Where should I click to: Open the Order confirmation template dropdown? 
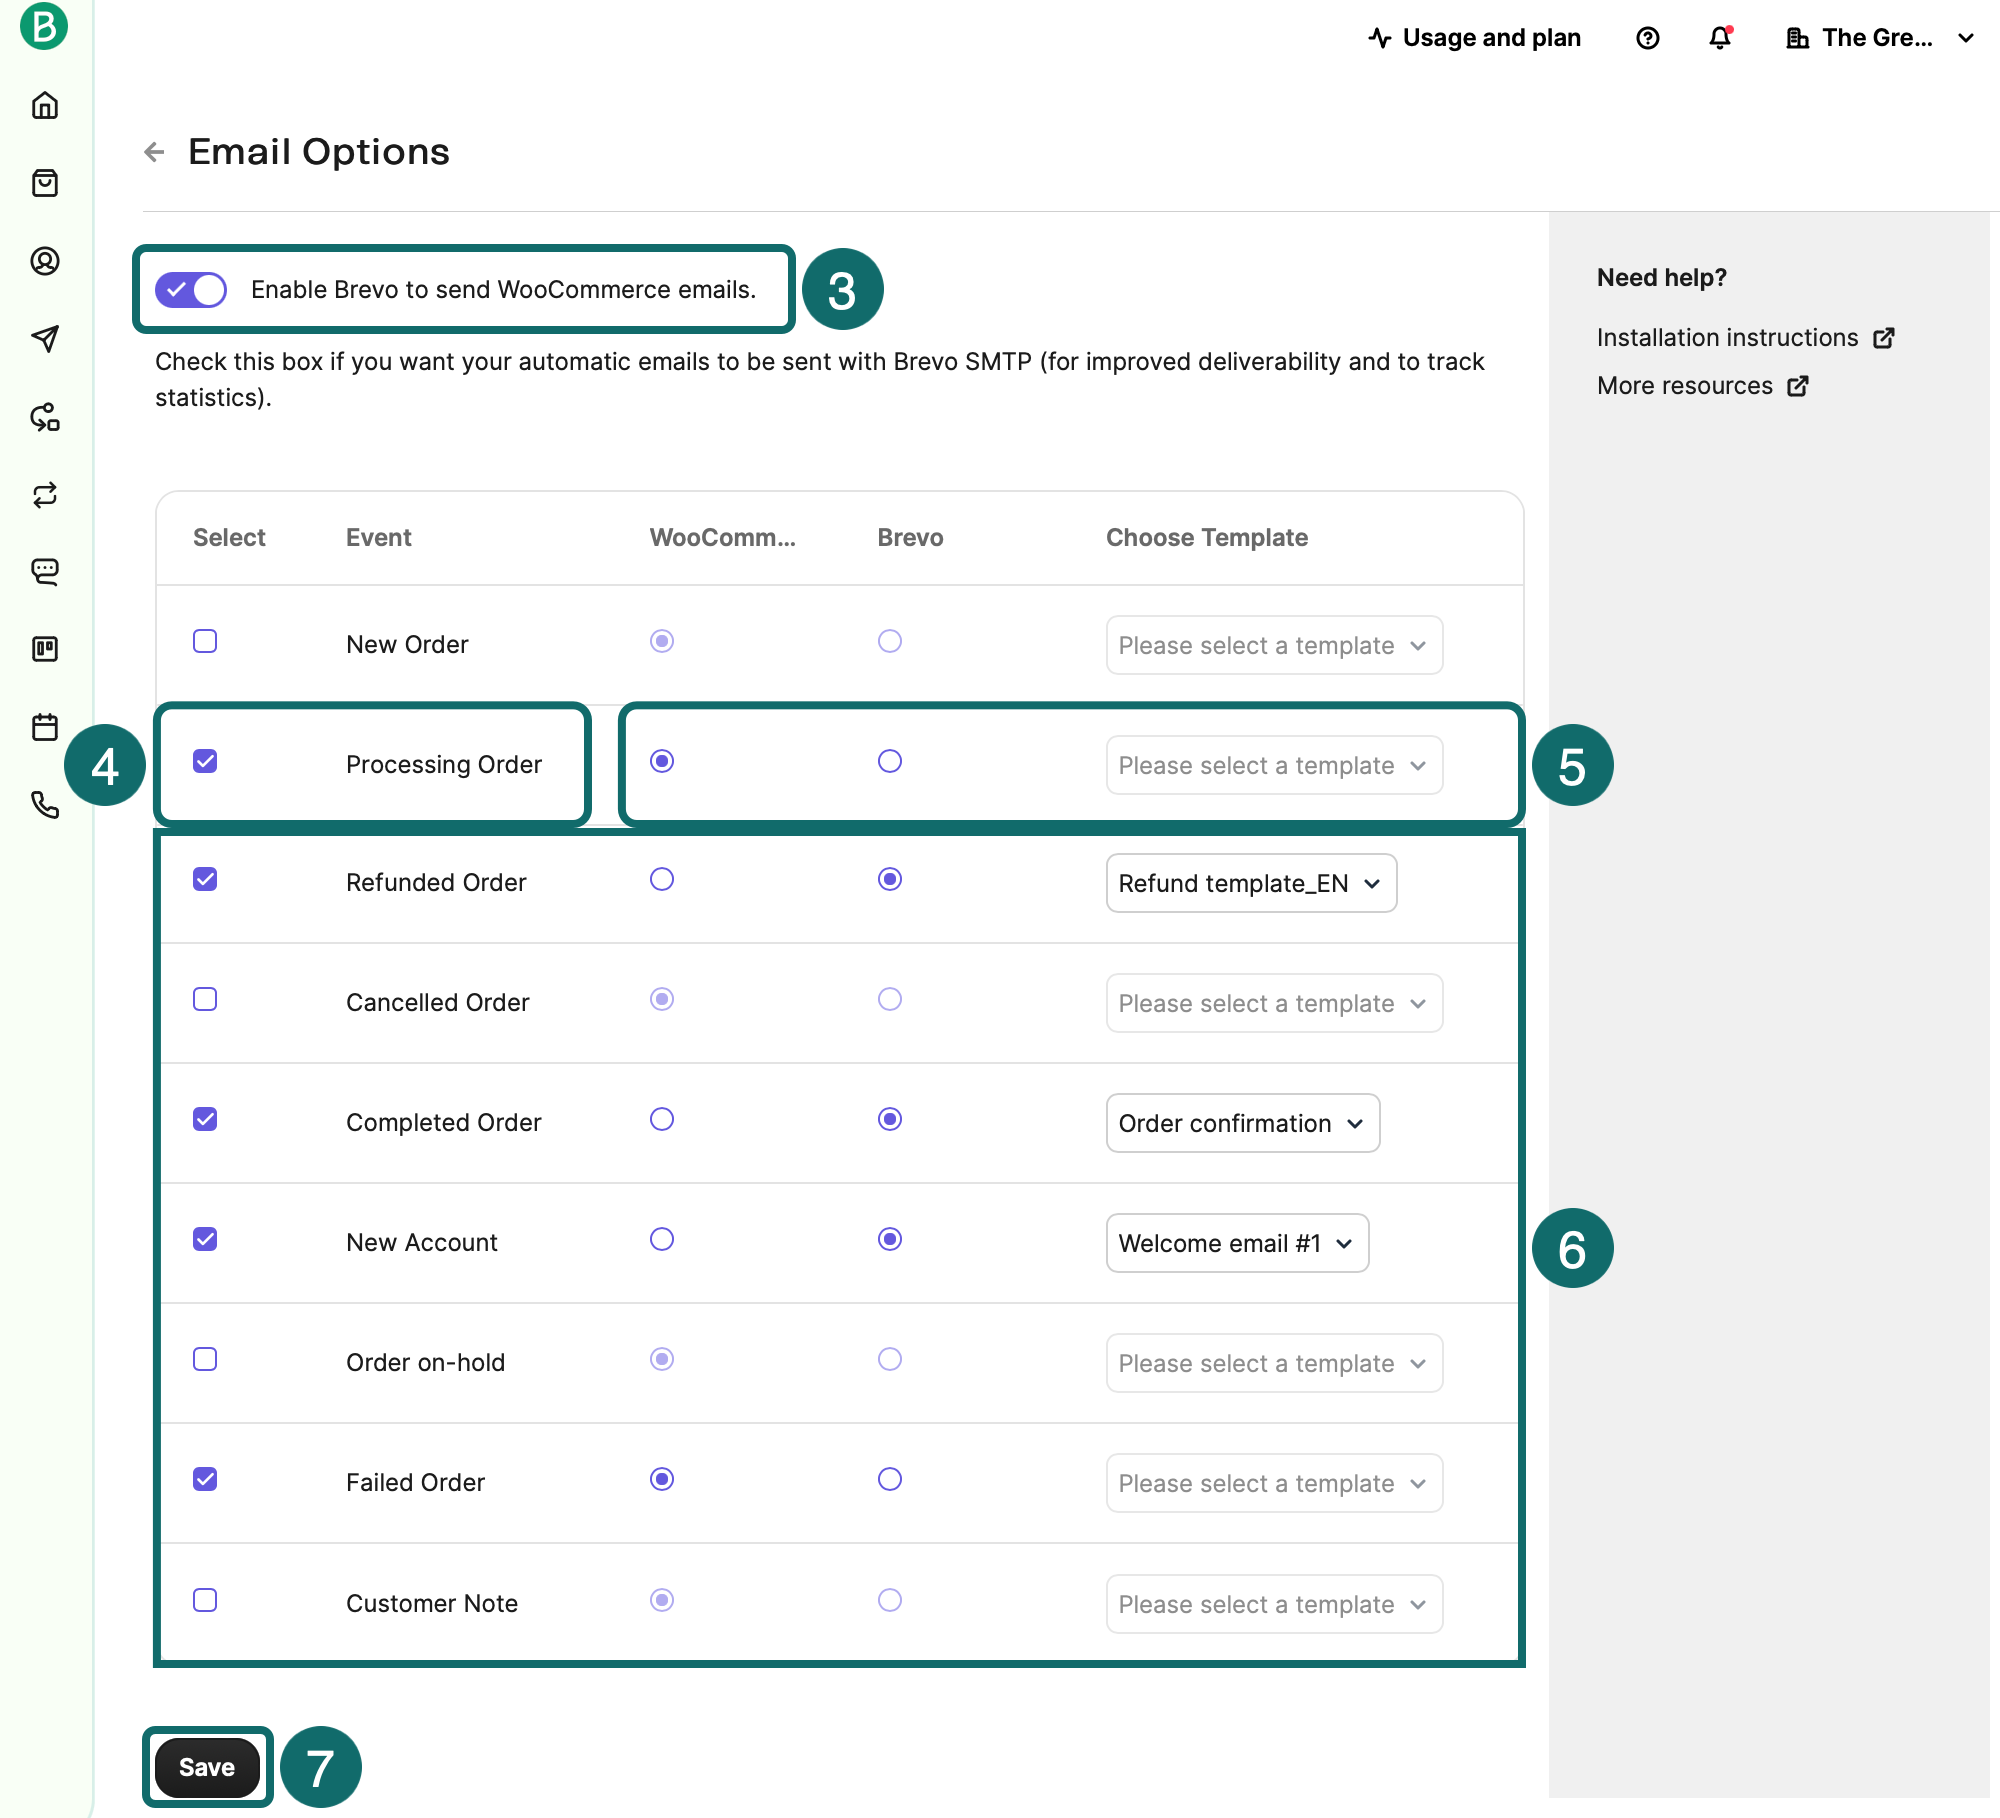[x=1242, y=1123]
